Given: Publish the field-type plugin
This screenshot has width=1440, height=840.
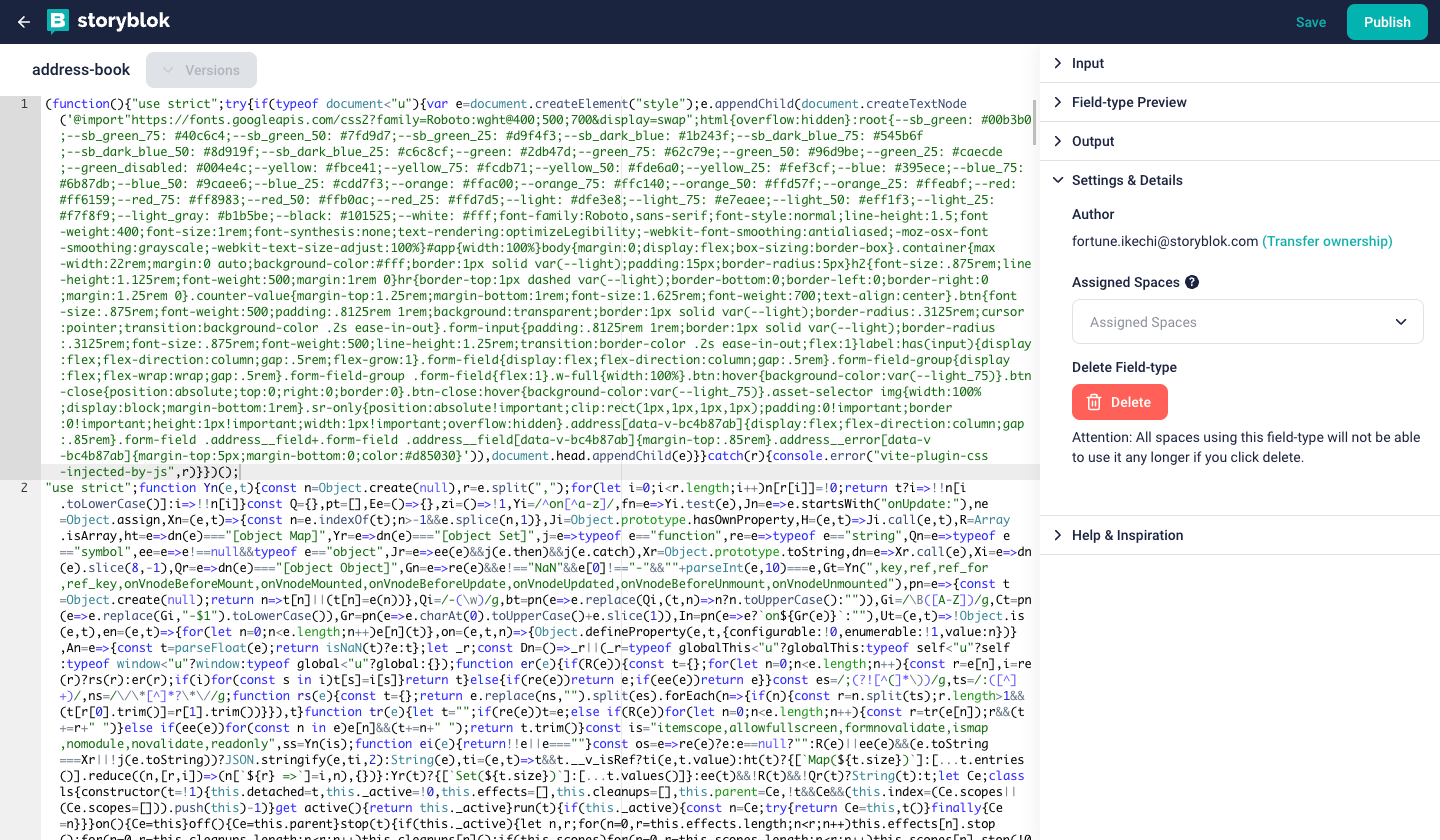Looking at the screenshot, I should pos(1387,22).
